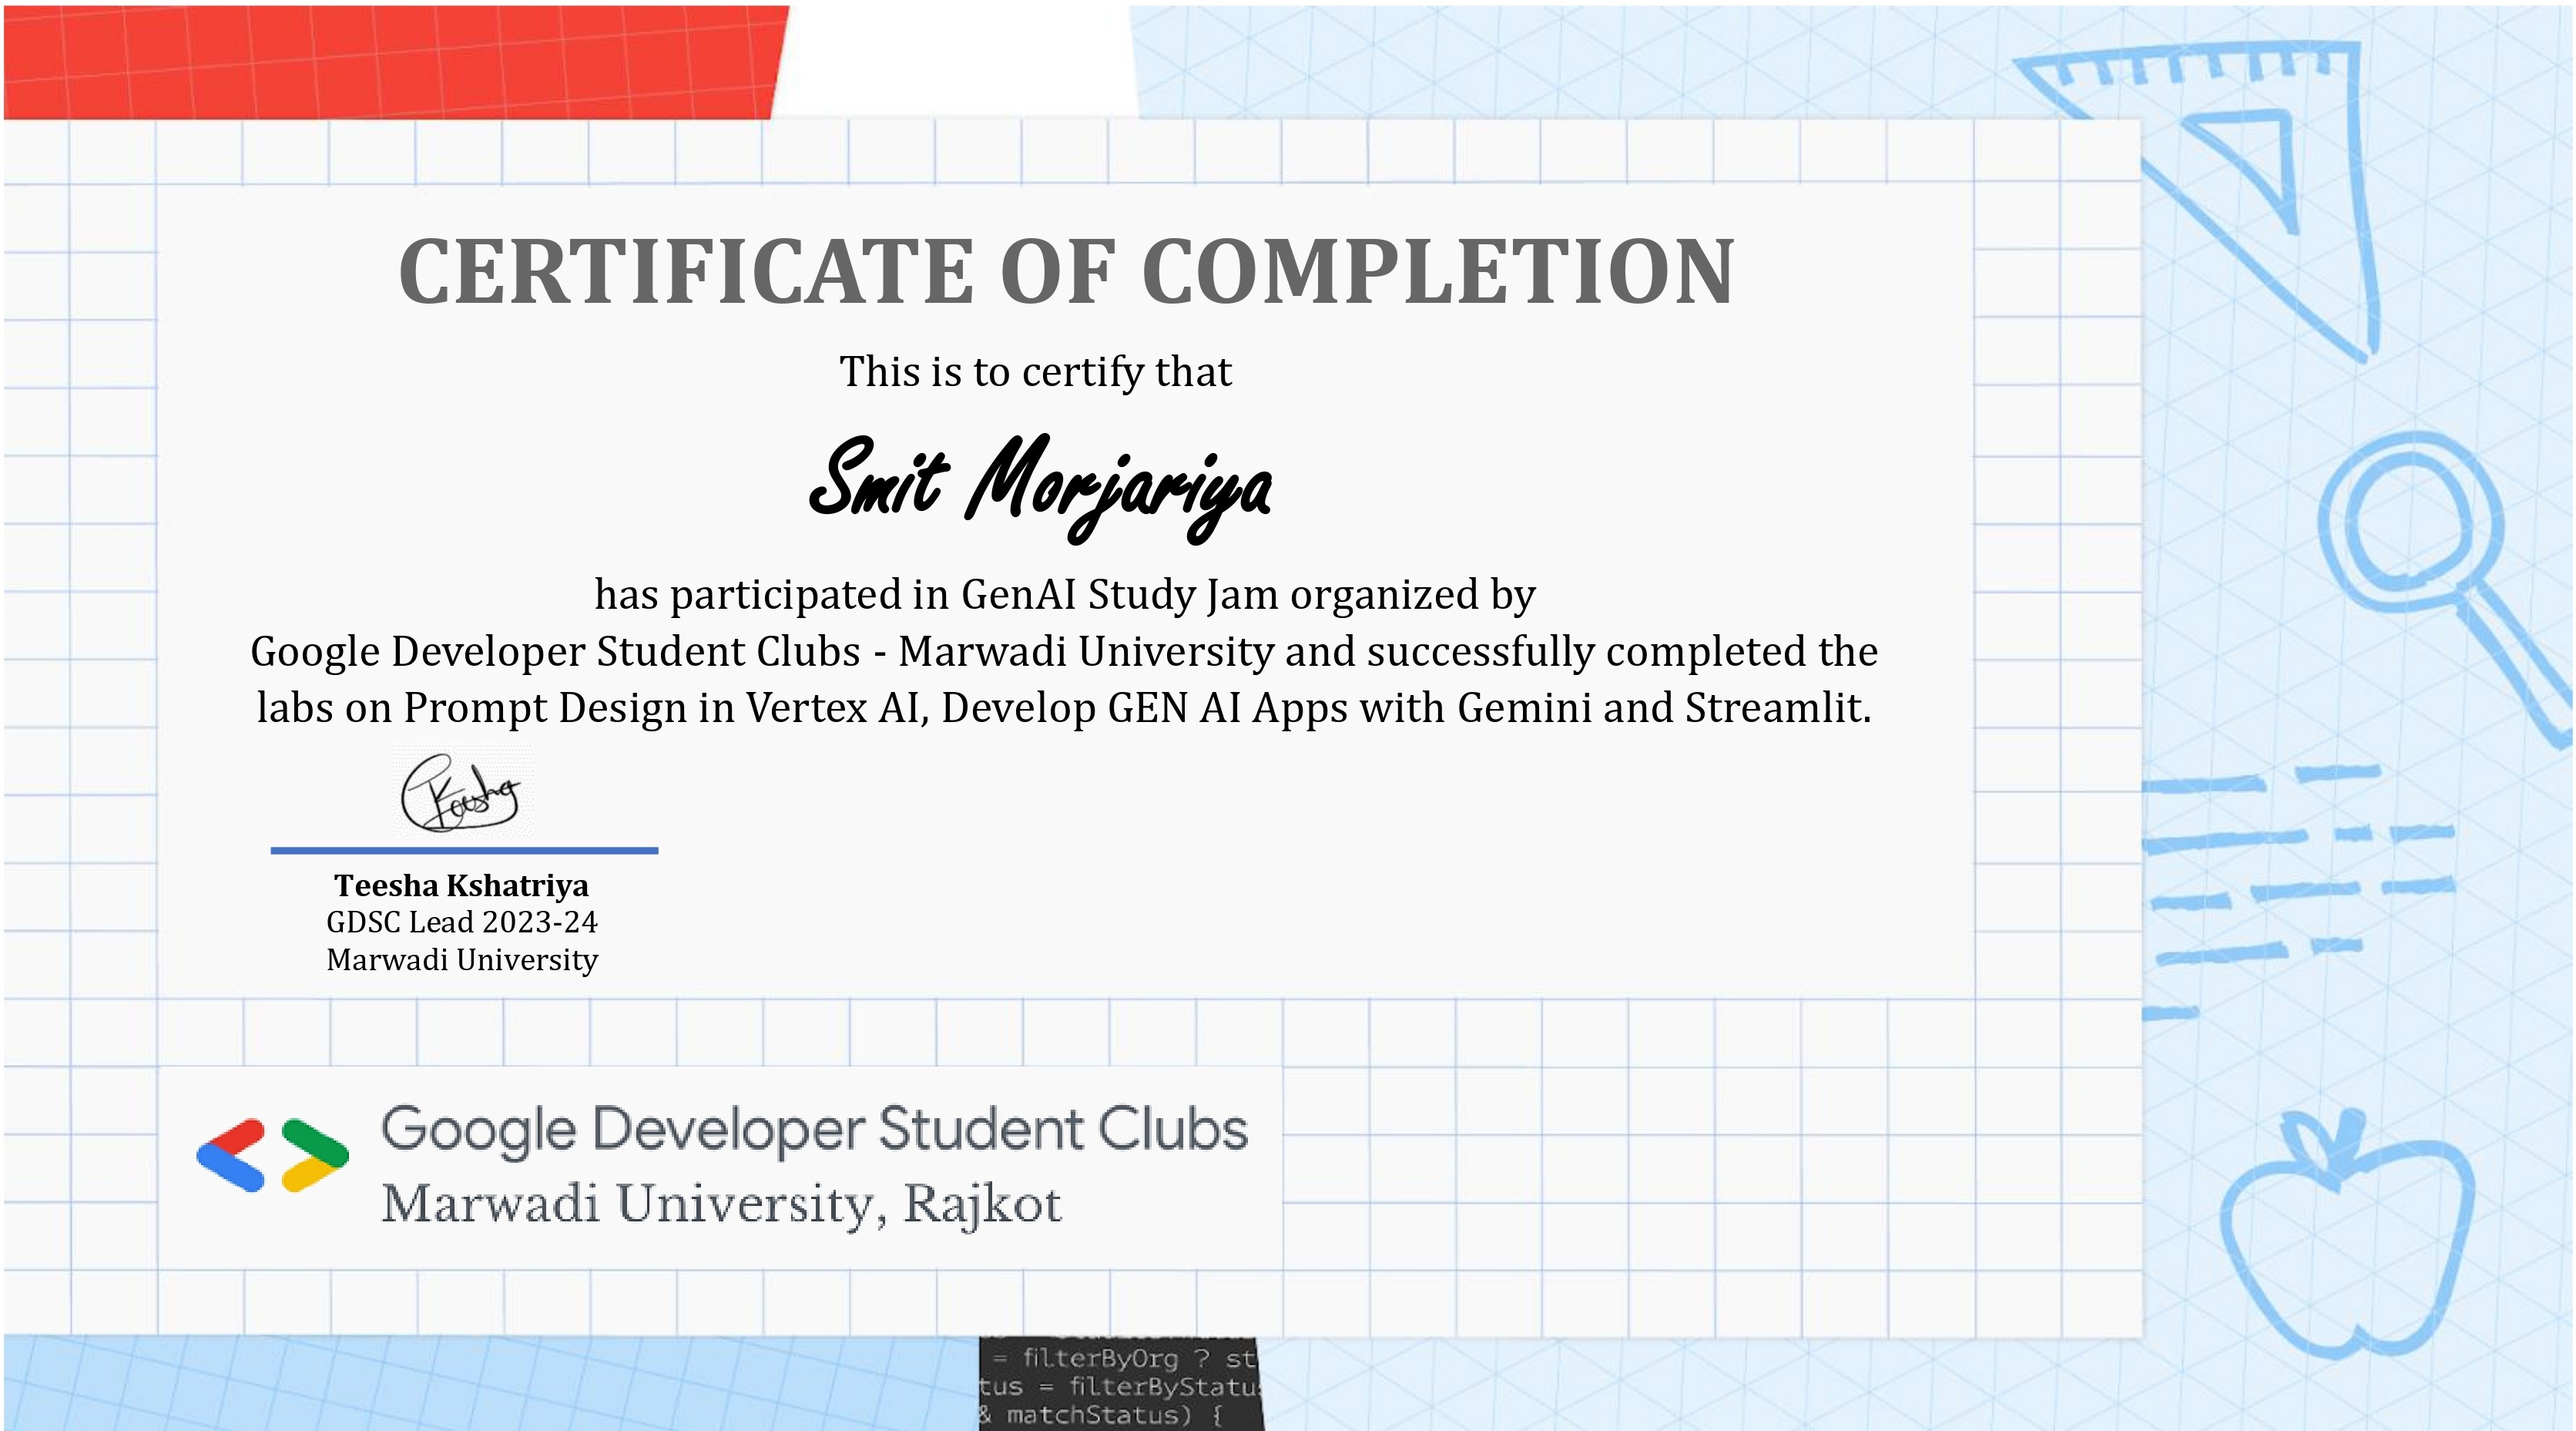Click the text 'This is to certify that'
2576x1431 pixels.
tap(1035, 372)
